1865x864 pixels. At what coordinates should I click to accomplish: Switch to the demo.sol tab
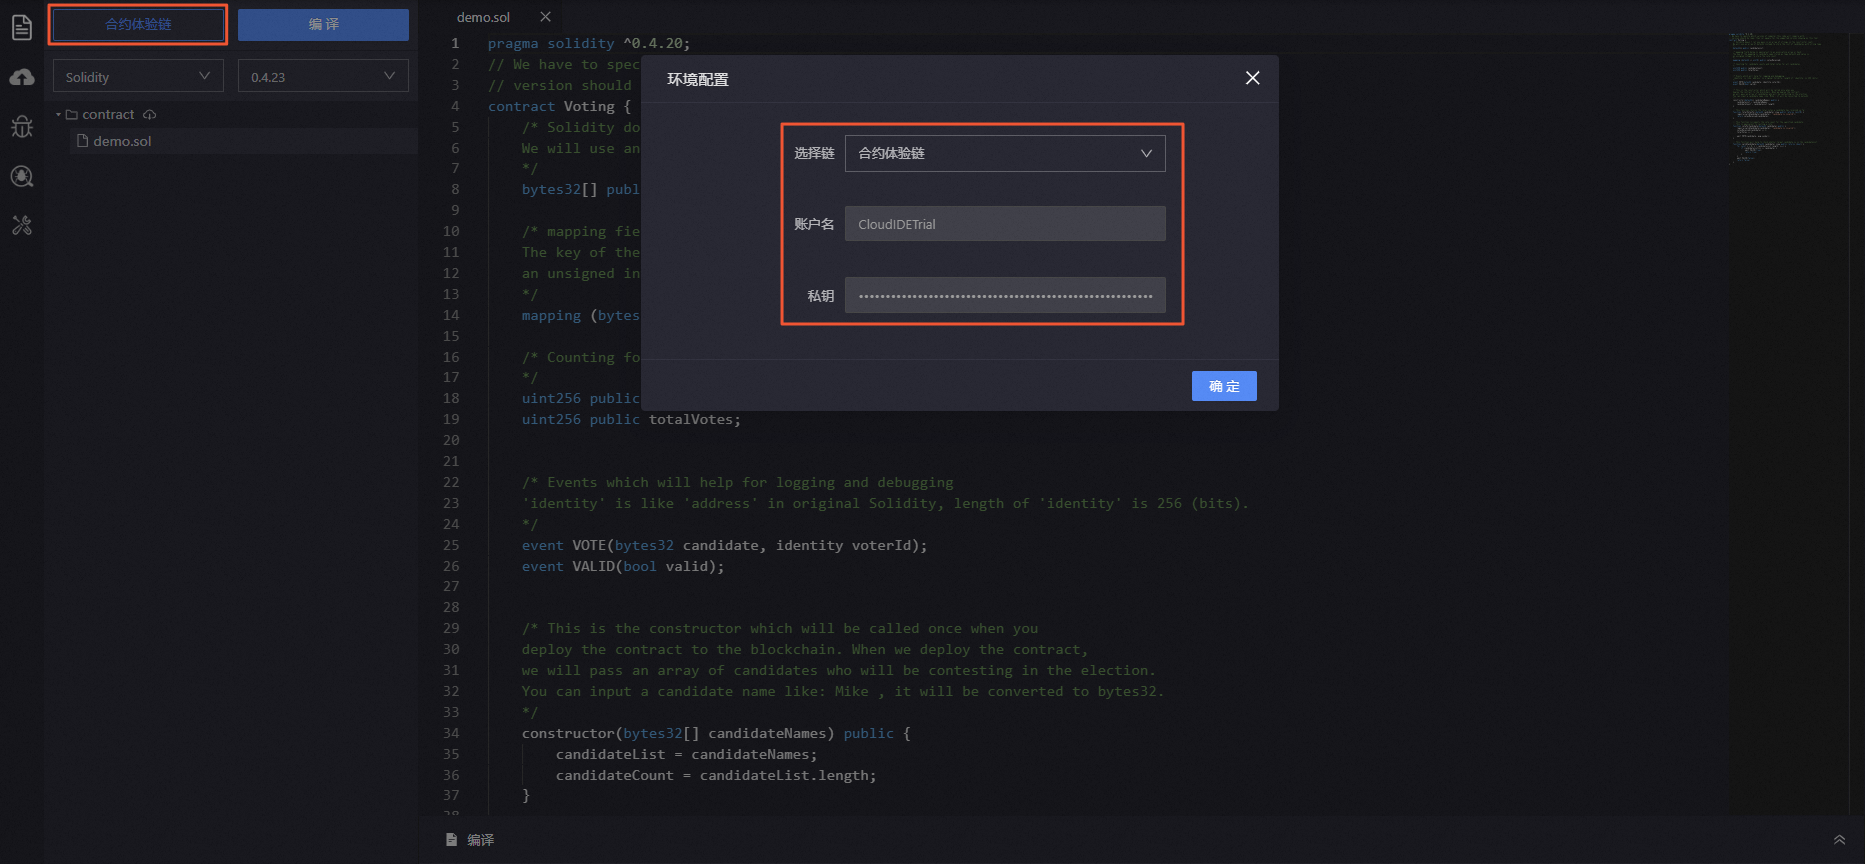(483, 17)
